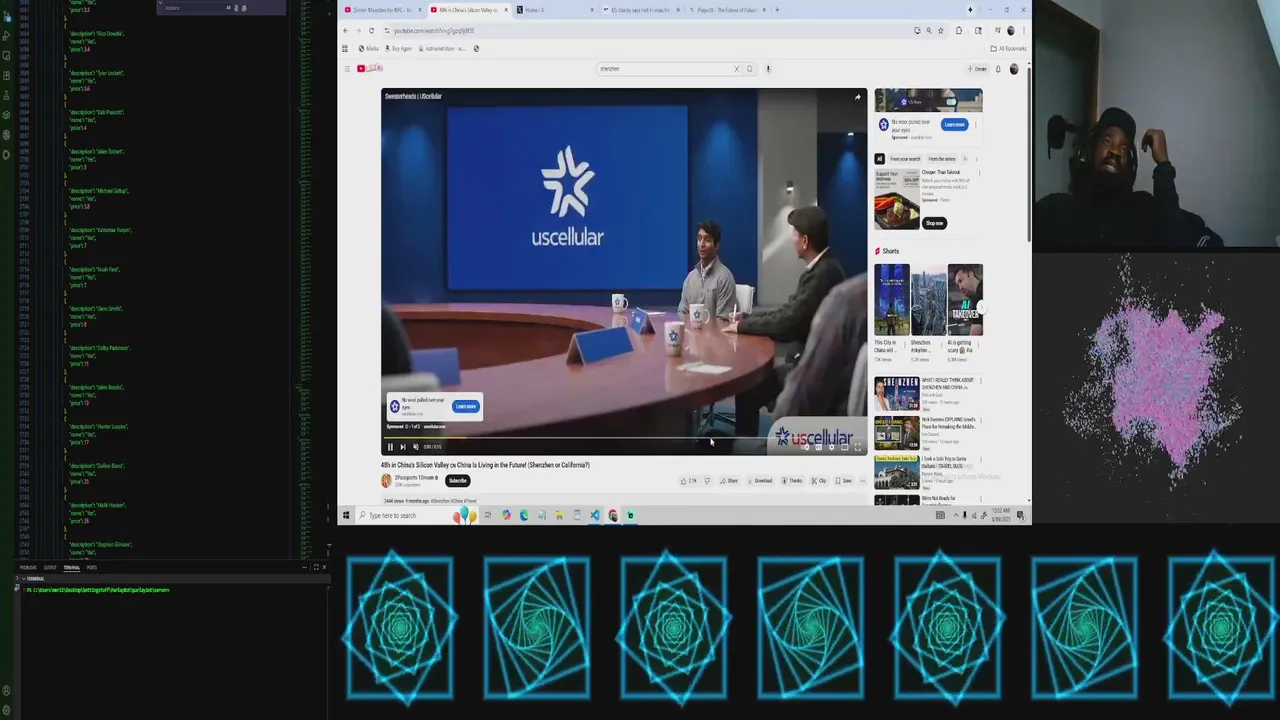Open options for Santa Barbara video
The width and height of the screenshot is (1280, 720).
tap(979, 459)
